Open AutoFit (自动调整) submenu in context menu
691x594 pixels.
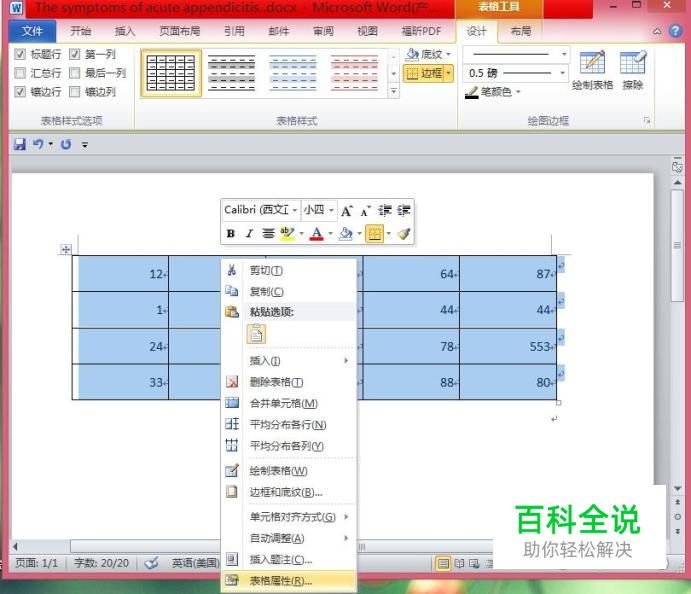click(x=289, y=538)
